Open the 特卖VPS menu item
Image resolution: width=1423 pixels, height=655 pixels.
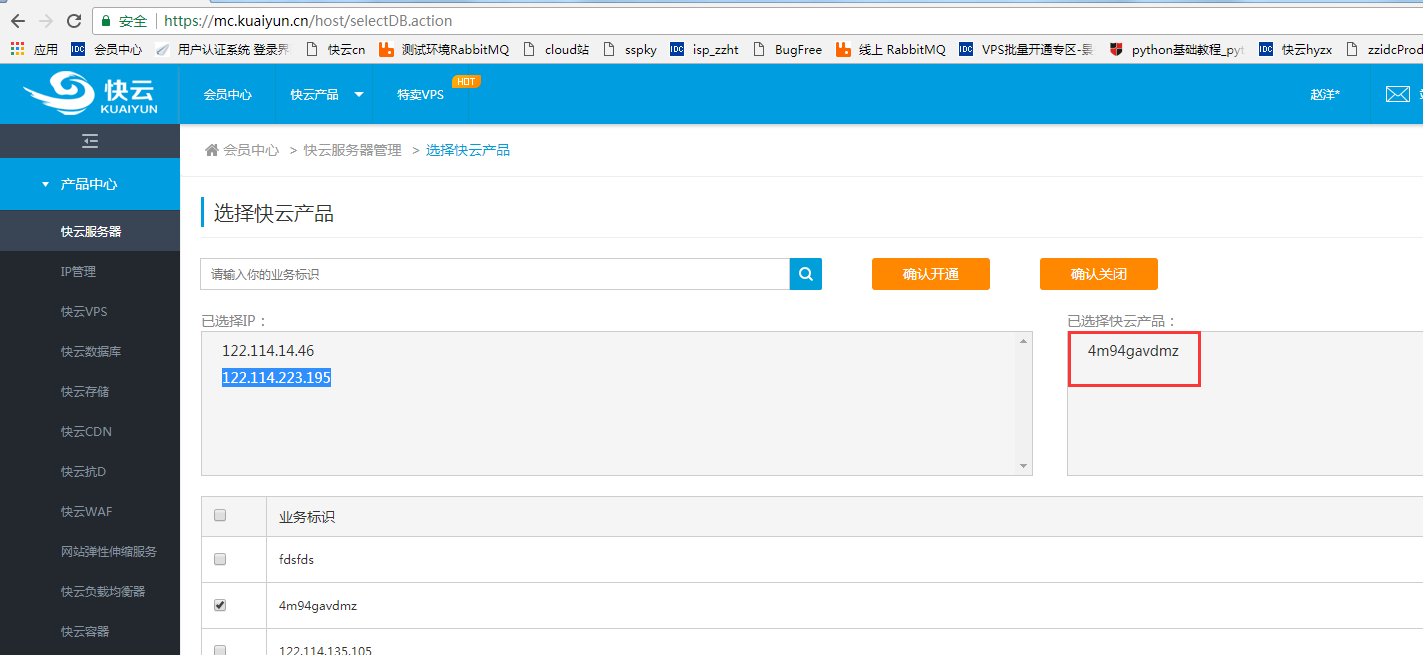coord(420,94)
